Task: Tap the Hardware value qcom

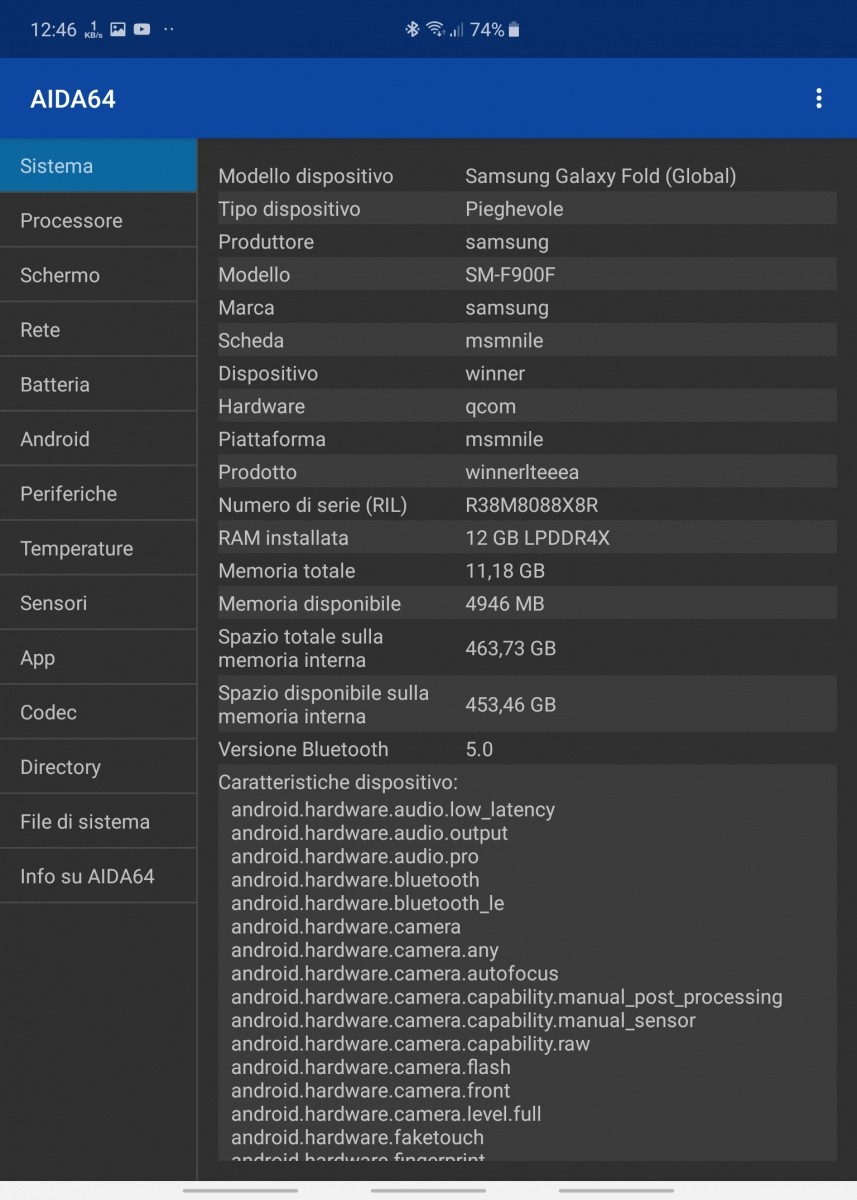Action: [491, 407]
